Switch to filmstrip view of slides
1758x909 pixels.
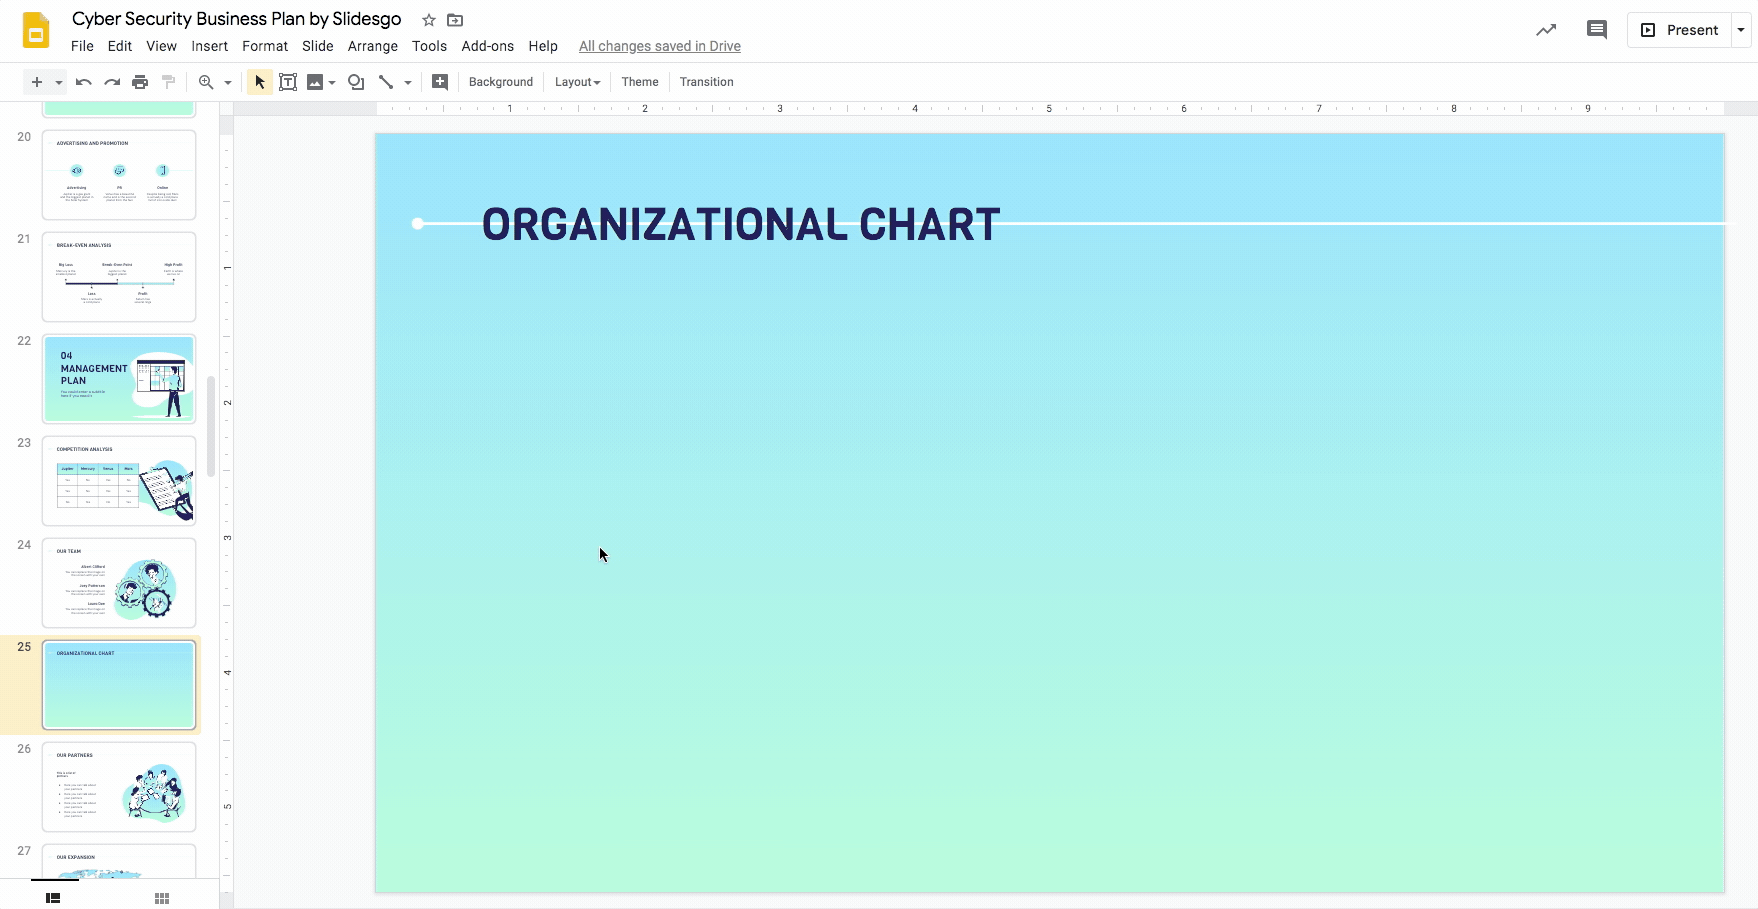(x=52, y=897)
